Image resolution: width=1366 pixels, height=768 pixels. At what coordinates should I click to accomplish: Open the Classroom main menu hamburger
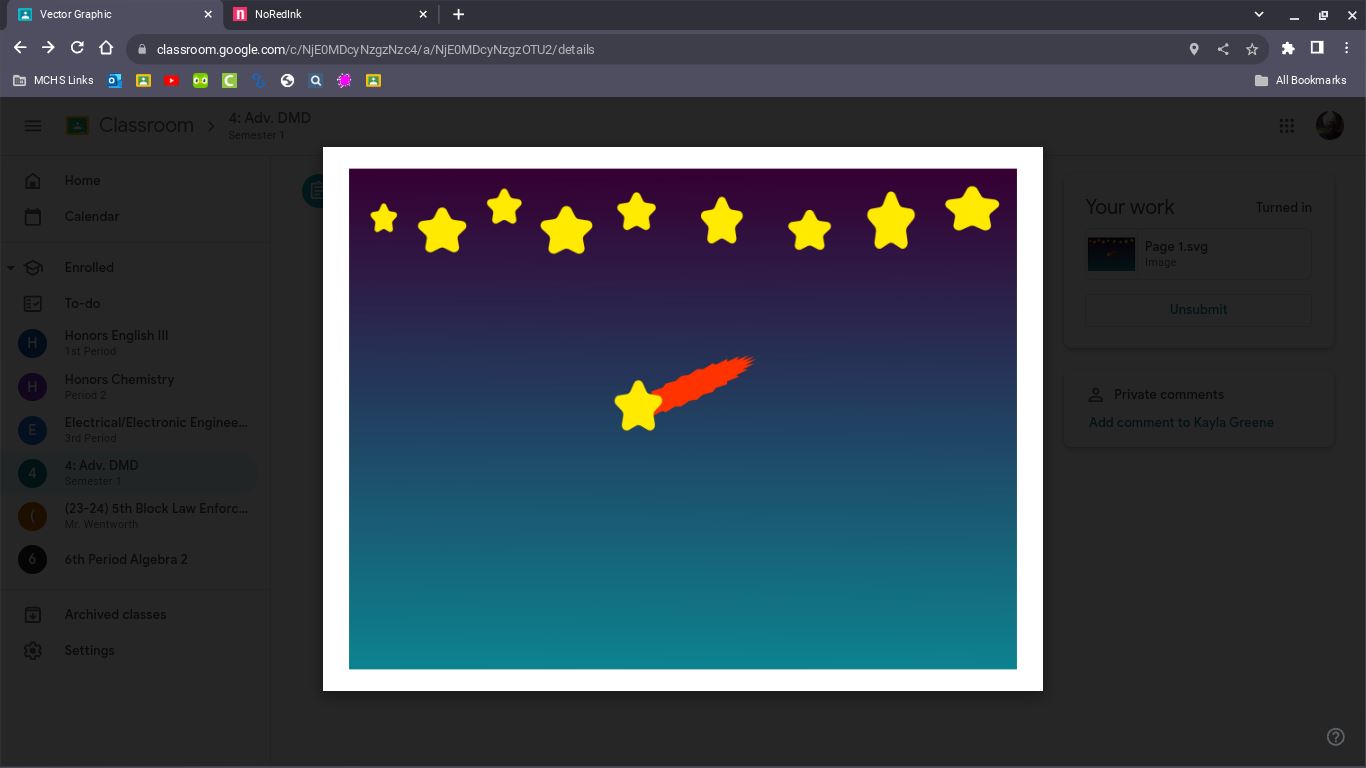point(33,125)
